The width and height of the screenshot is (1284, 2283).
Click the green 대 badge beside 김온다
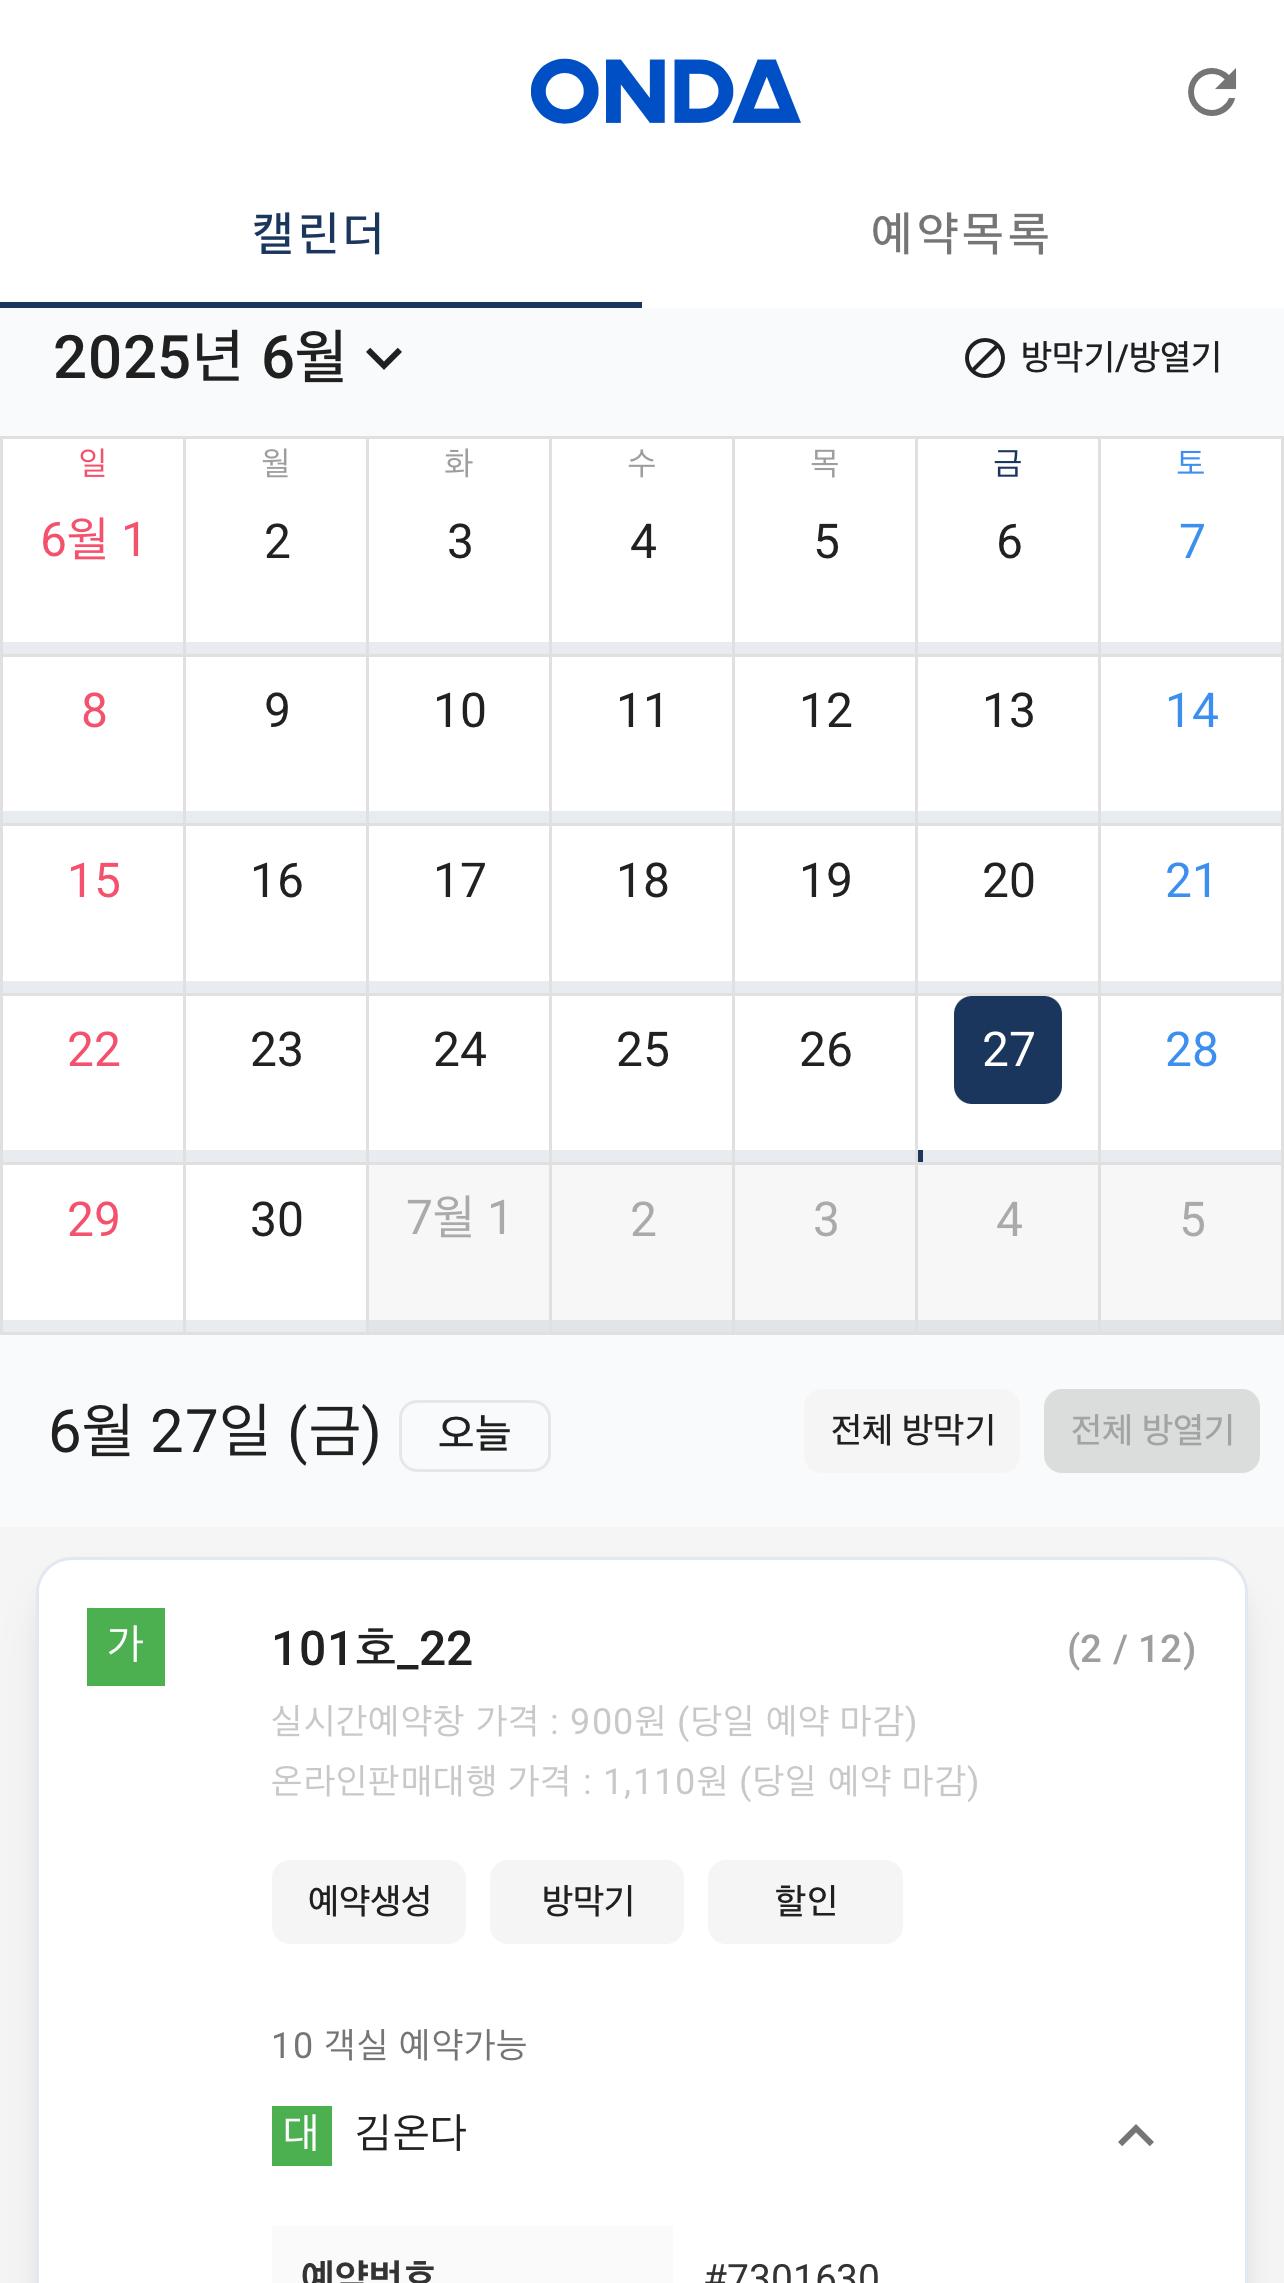pyautogui.click(x=301, y=2135)
